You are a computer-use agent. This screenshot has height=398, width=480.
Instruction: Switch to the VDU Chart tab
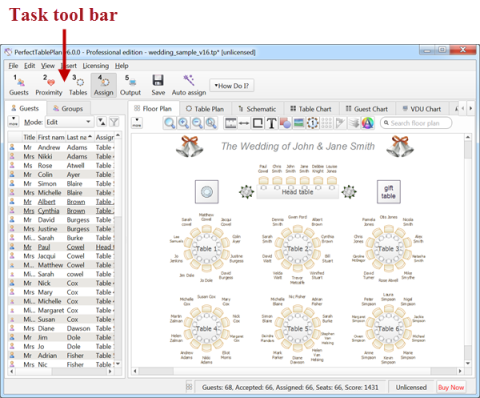422,109
